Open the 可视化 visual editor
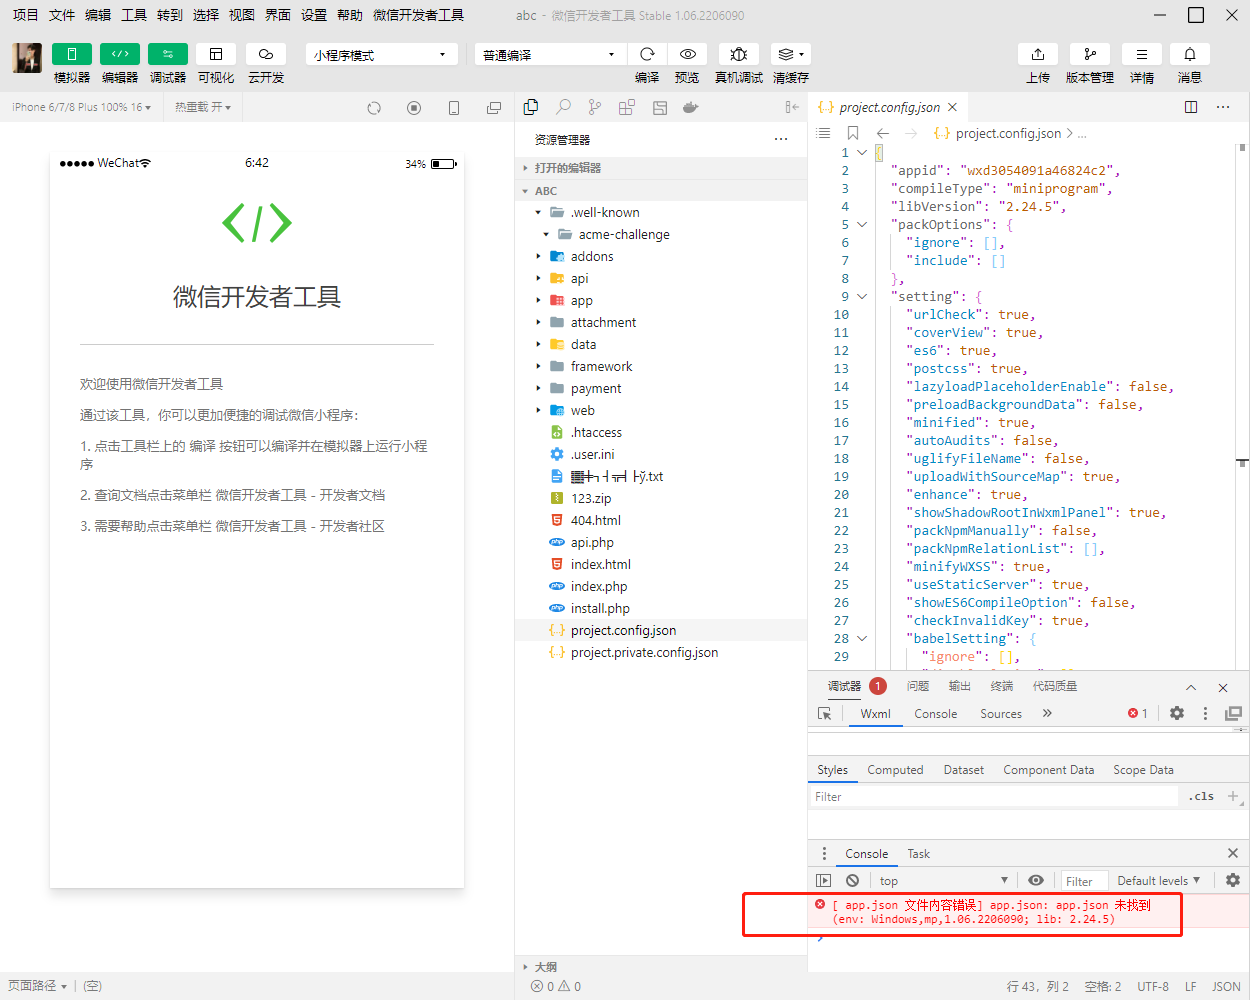 [216, 54]
